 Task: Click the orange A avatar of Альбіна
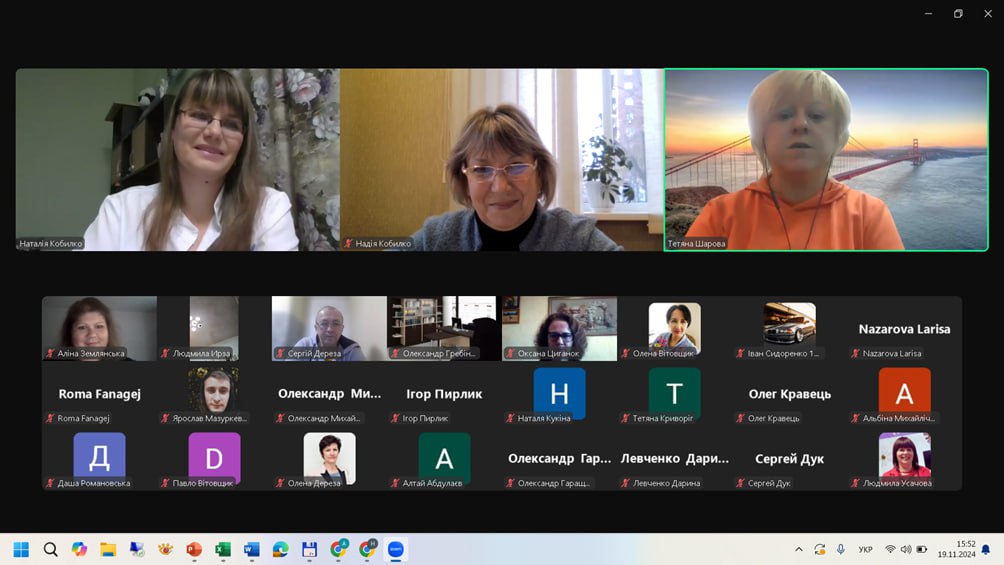[904, 391]
